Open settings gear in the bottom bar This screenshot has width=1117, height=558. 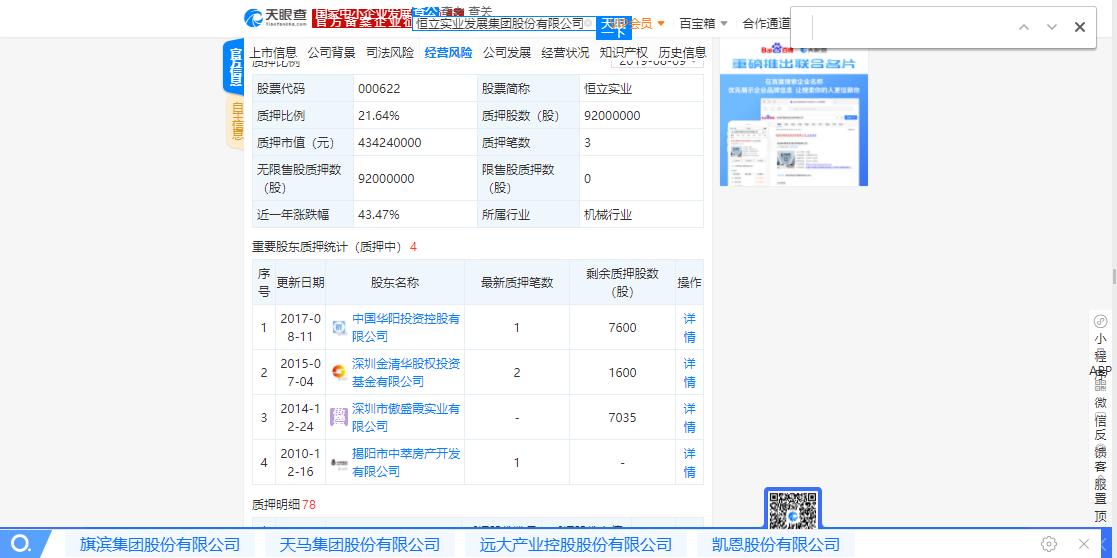[1049, 544]
